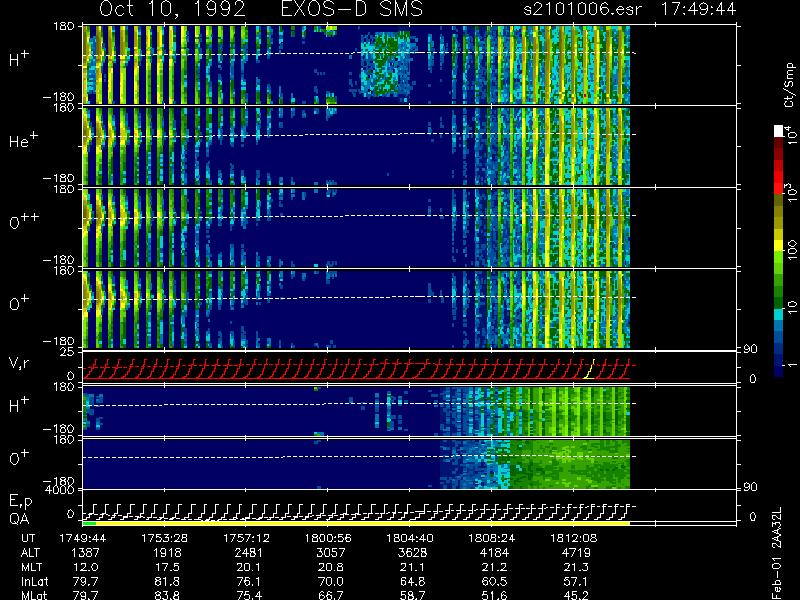Select the title "EXOS-D SMS"
The height and width of the screenshot is (600, 800).
[x=352, y=9]
